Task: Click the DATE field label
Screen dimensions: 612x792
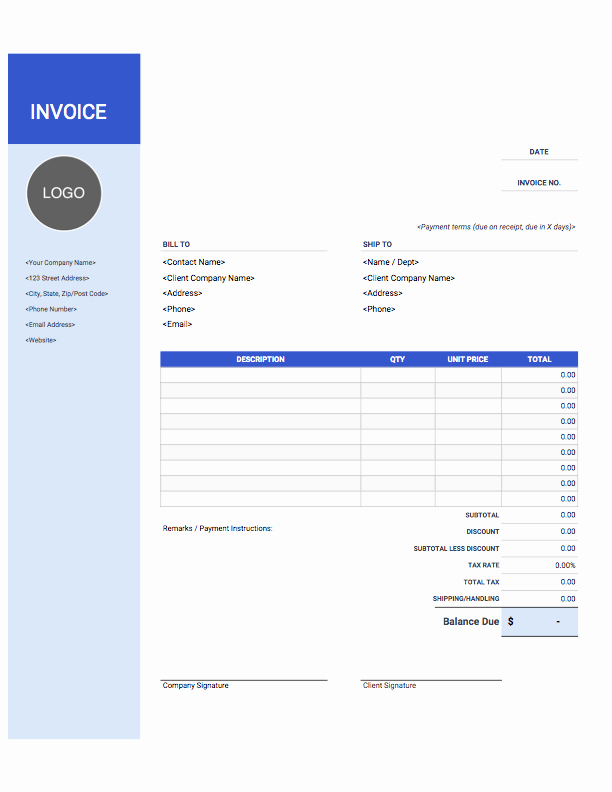Action: coord(539,152)
